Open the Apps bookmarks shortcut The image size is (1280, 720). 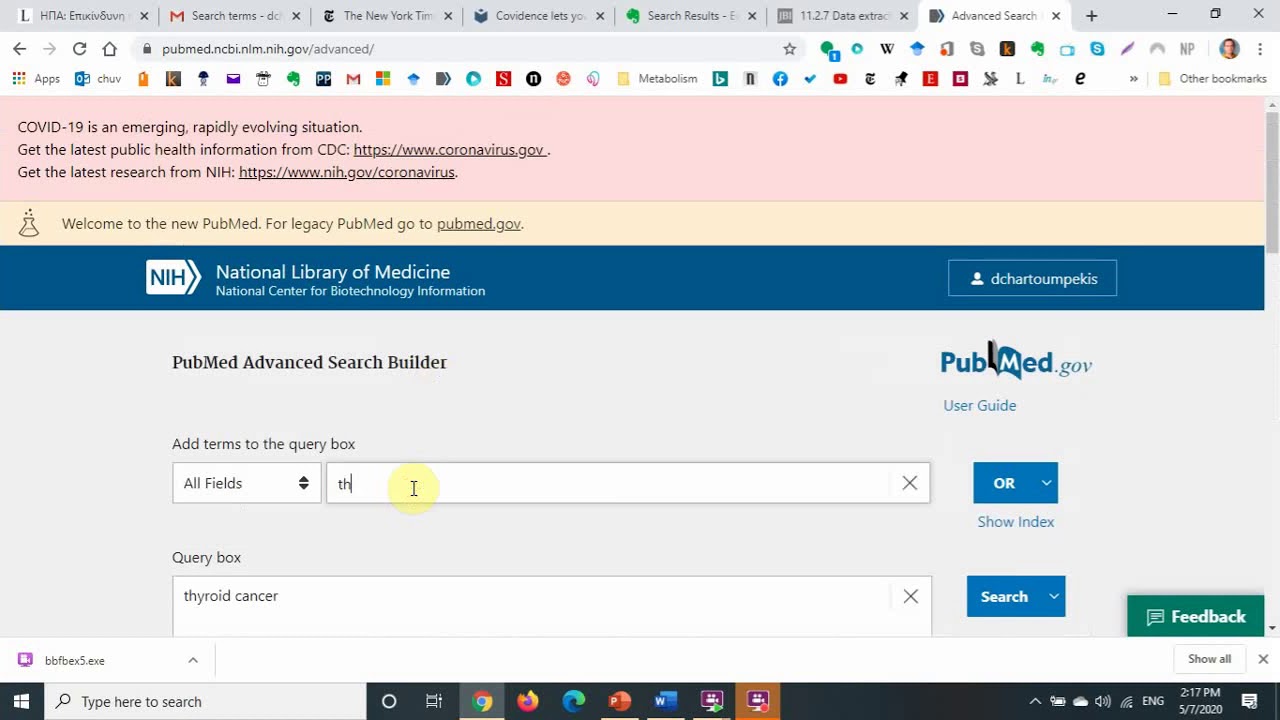coord(35,79)
